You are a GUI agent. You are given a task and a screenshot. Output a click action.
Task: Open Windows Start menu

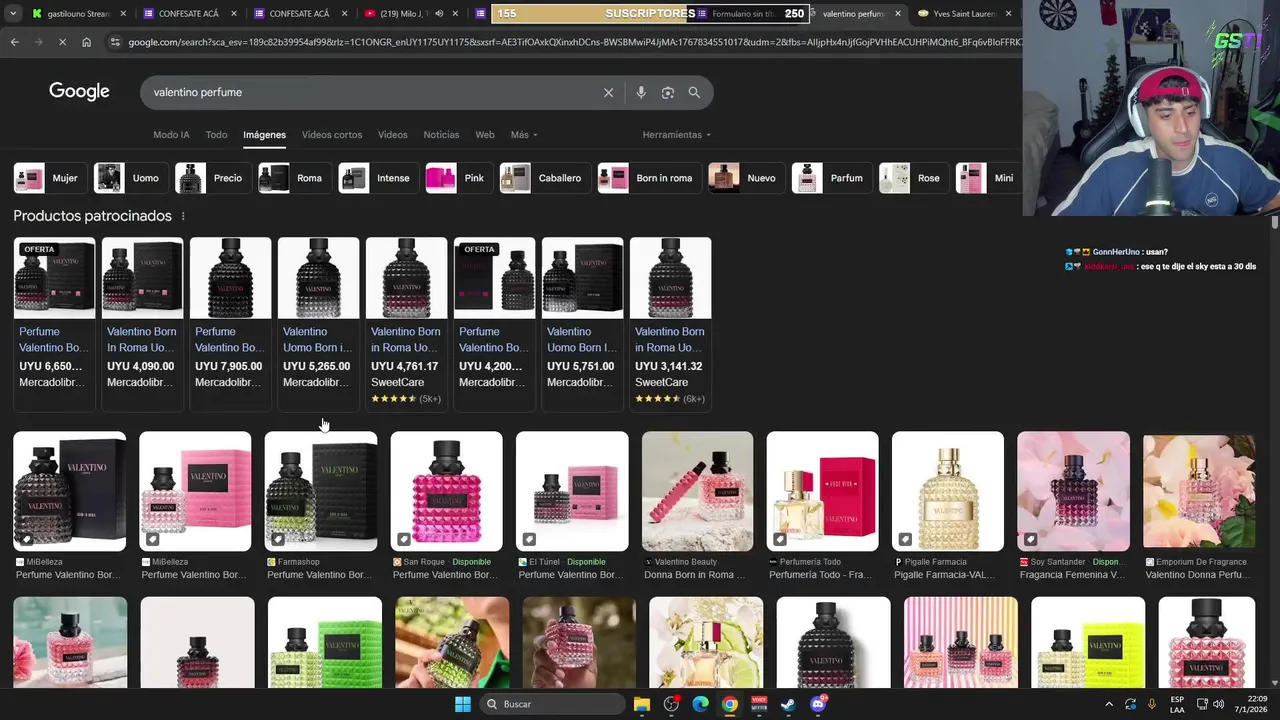click(x=462, y=704)
